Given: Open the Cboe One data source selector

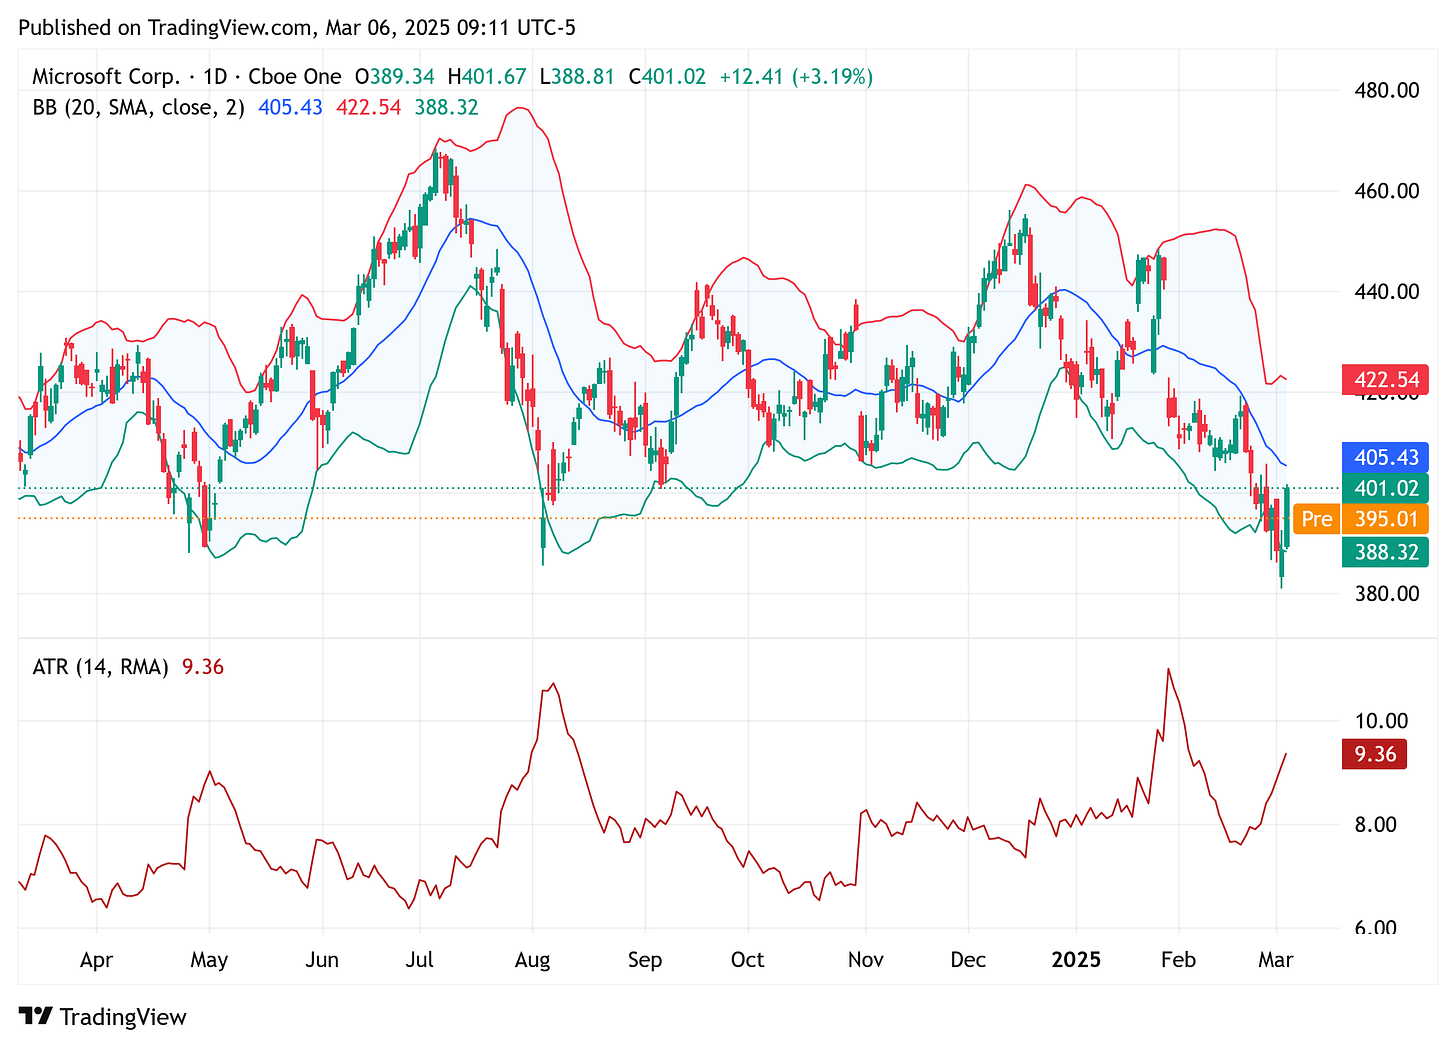Looking at the screenshot, I should pyautogui.click(x=295, y=75).
